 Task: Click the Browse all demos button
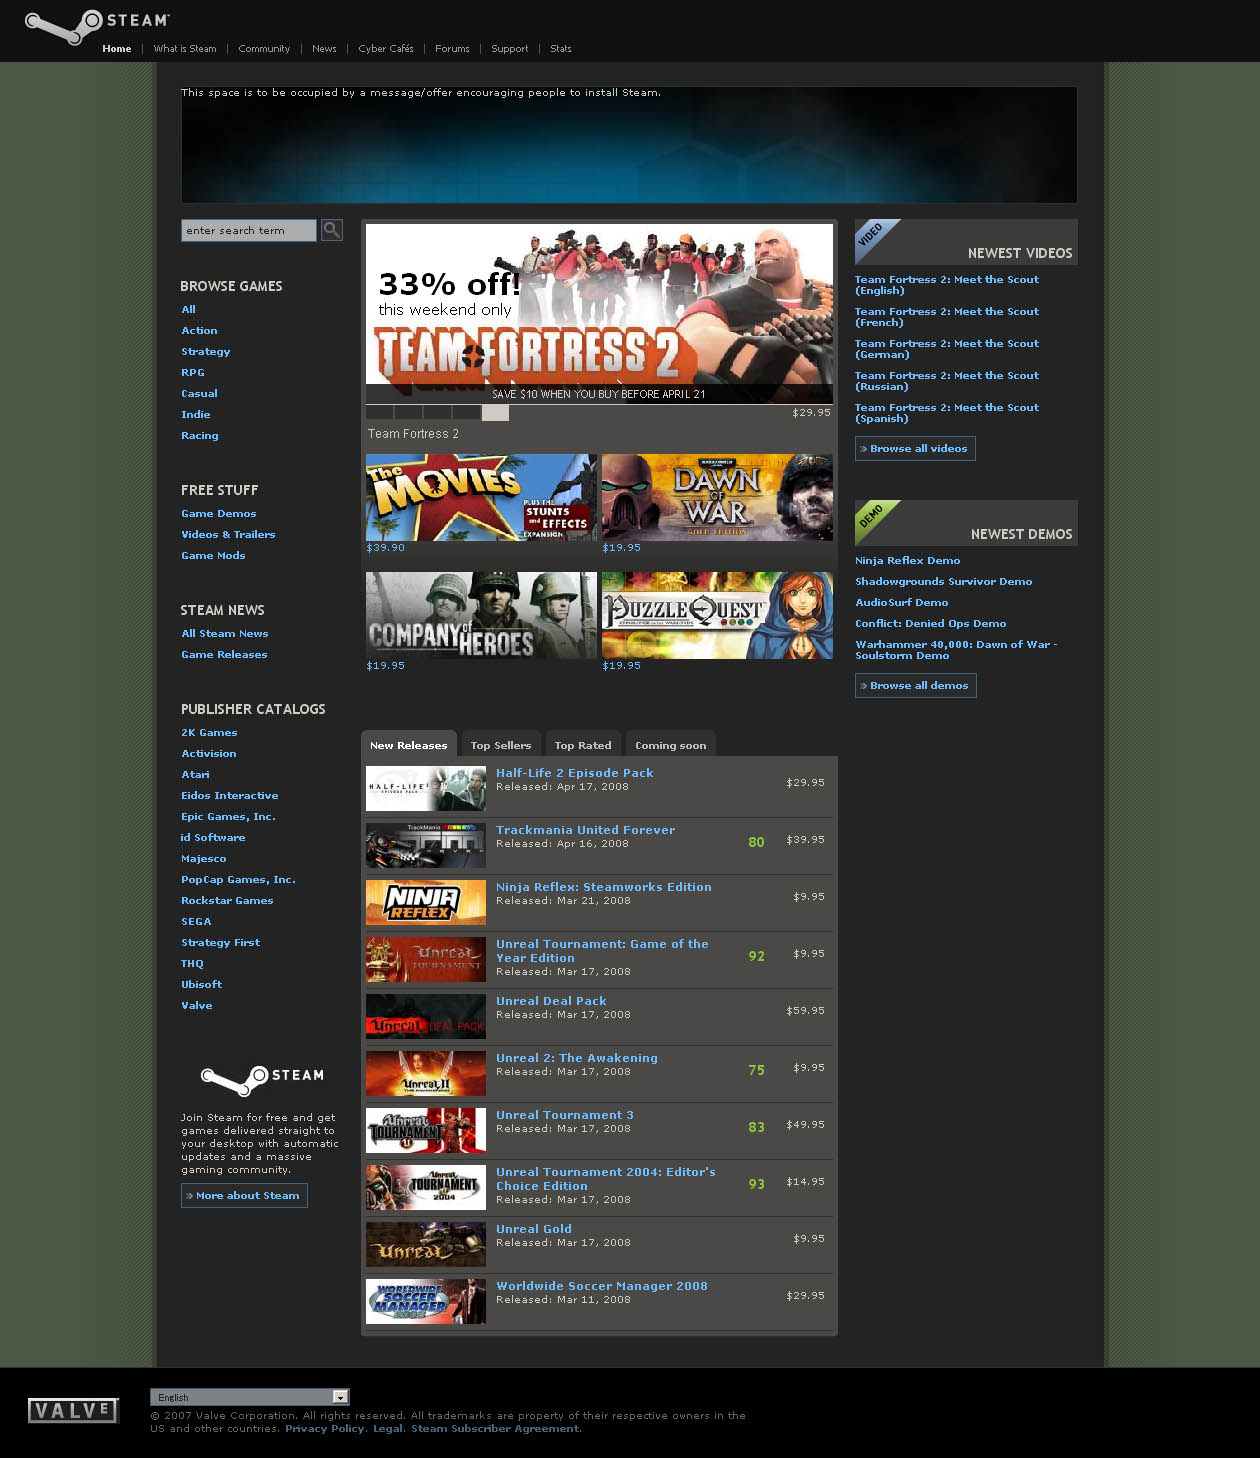[916, 686]
